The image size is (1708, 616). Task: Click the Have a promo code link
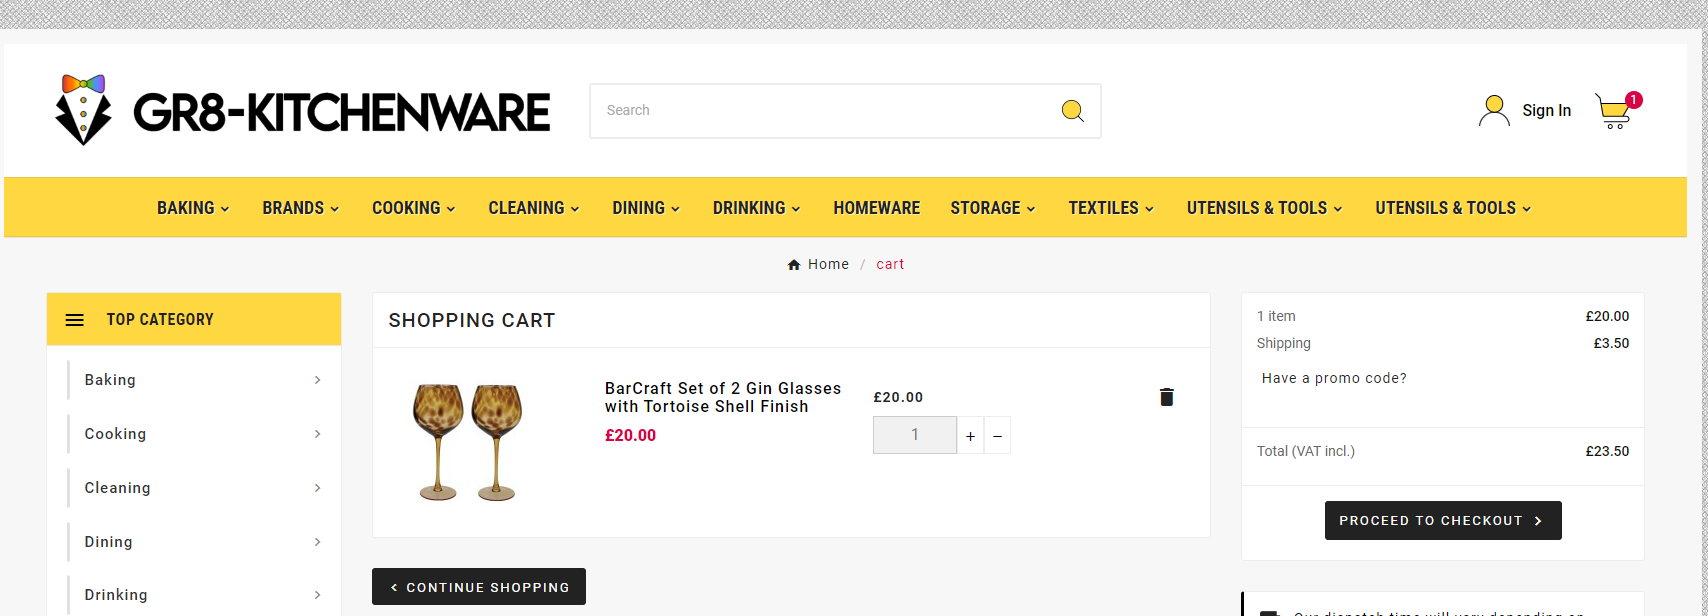tap(1334, 378)
